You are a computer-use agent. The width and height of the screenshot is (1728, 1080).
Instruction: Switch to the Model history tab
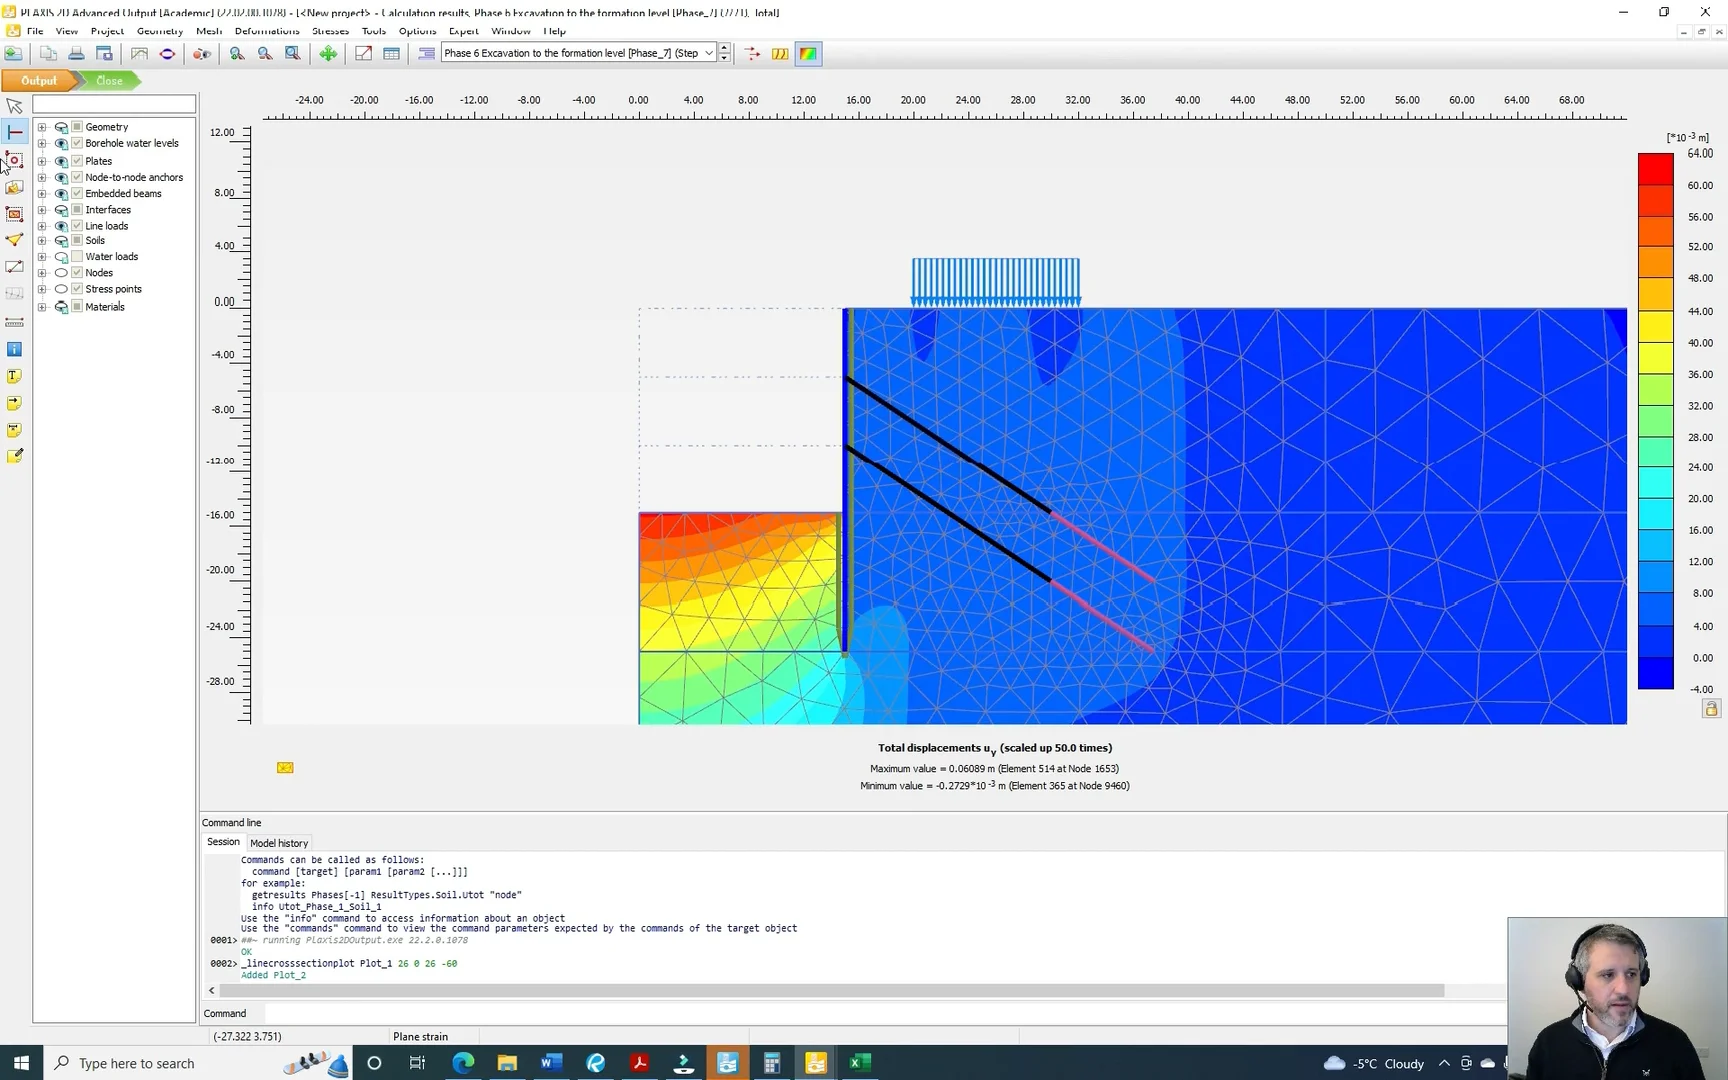click(279, 843)
